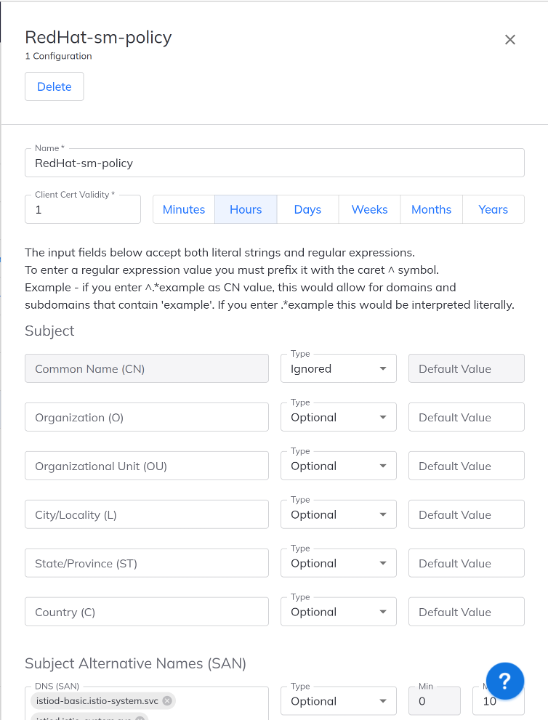The height and width of the screenshot is (720, 548).
Task: Open Common Name Type dropdown showing Ignored
Action: point(339,369)
